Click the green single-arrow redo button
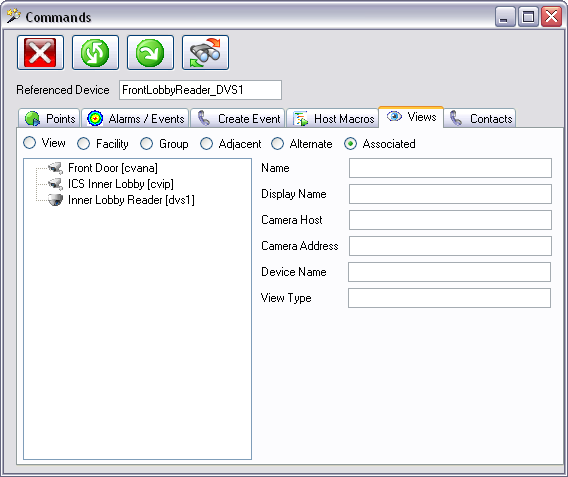Image resolution: width=568 pixels, height=477 pixels. coord(150,53)
